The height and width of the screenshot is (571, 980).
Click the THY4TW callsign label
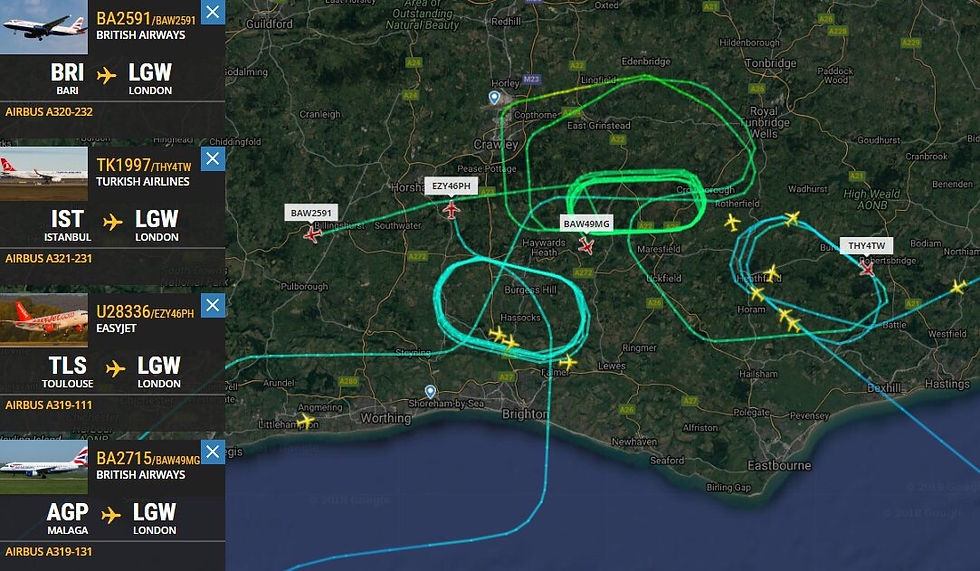(x=866, y=246)
